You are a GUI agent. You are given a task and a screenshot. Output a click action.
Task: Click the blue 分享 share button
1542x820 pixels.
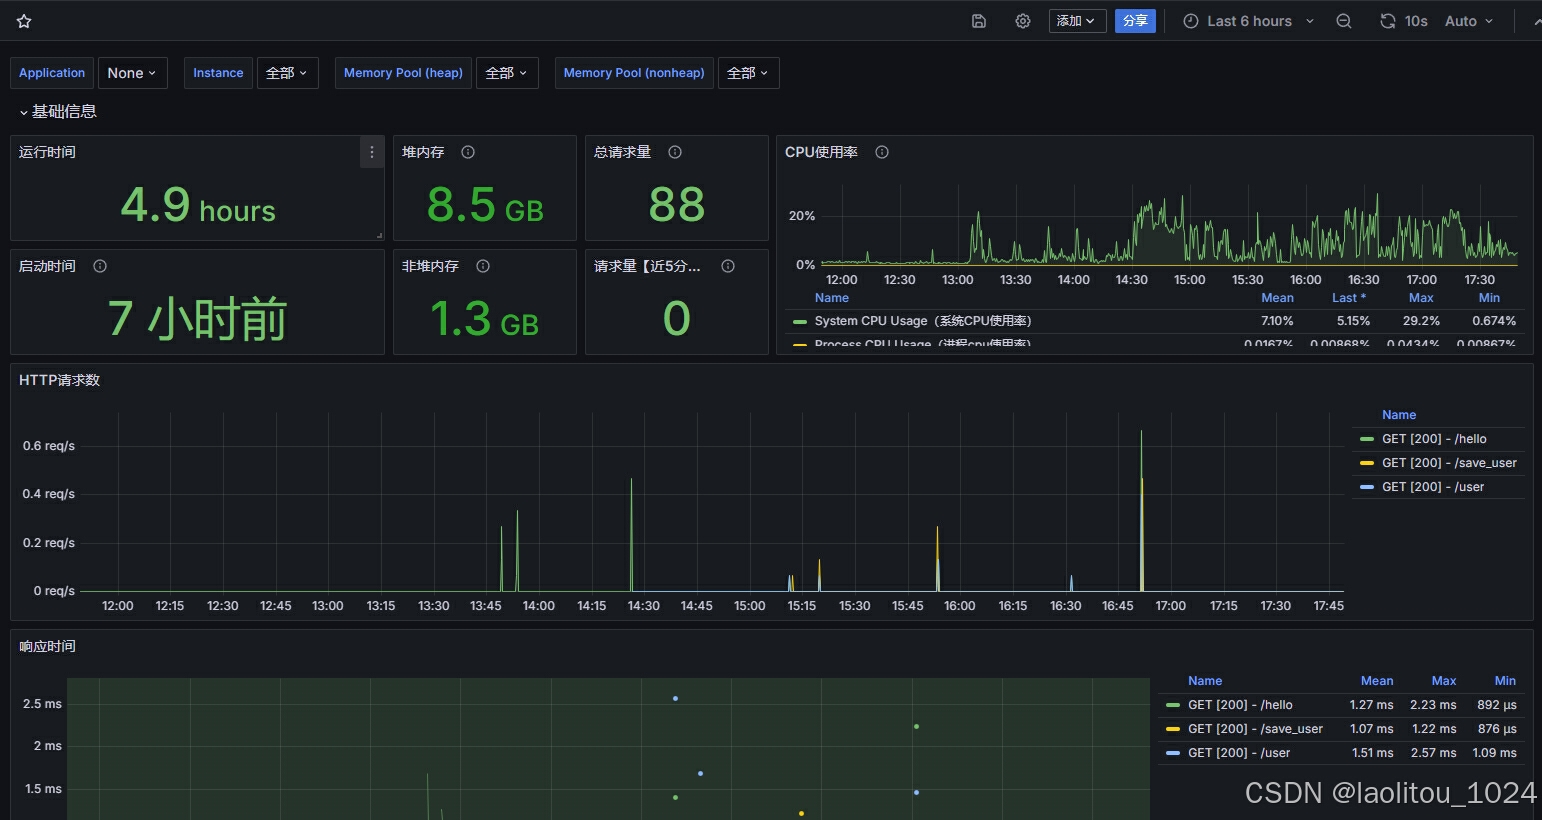tap(1135, 21)
